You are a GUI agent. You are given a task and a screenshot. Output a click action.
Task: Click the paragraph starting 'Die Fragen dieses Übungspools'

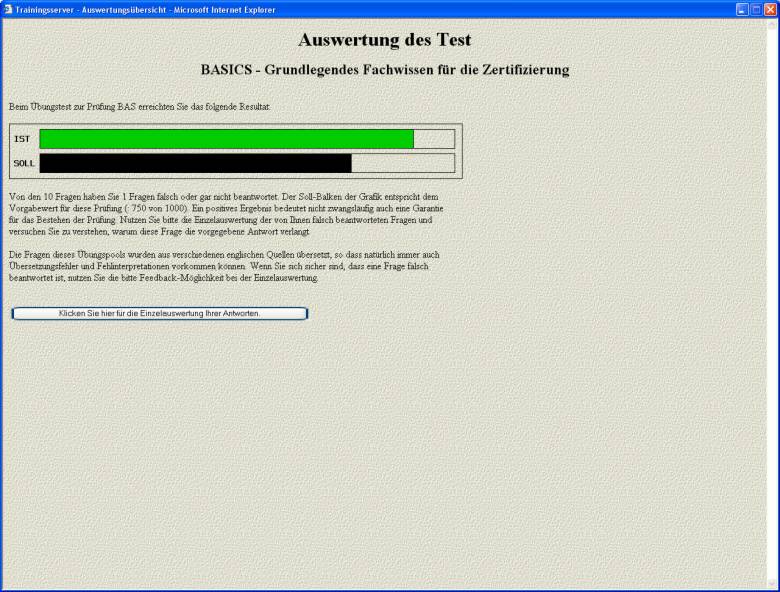[222, 266]
